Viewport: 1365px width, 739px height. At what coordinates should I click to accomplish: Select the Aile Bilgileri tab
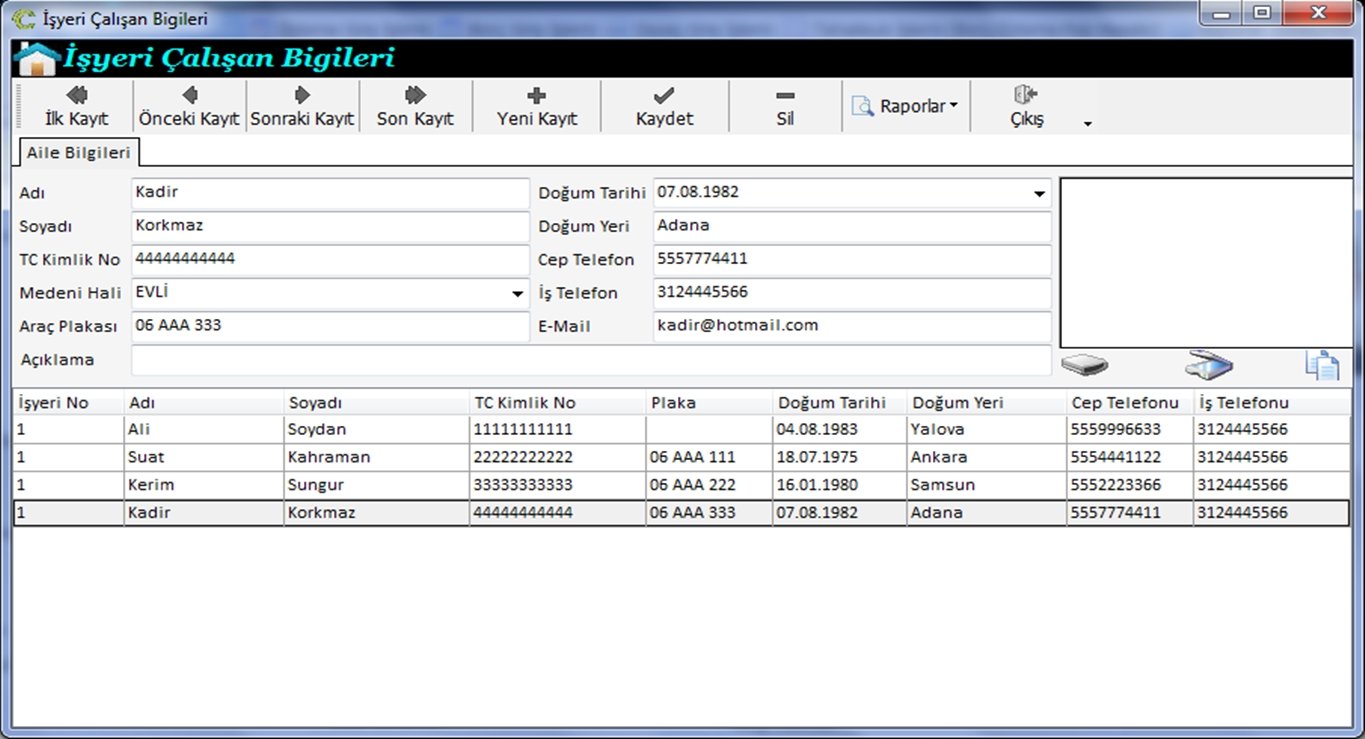(x=78, y=152)
